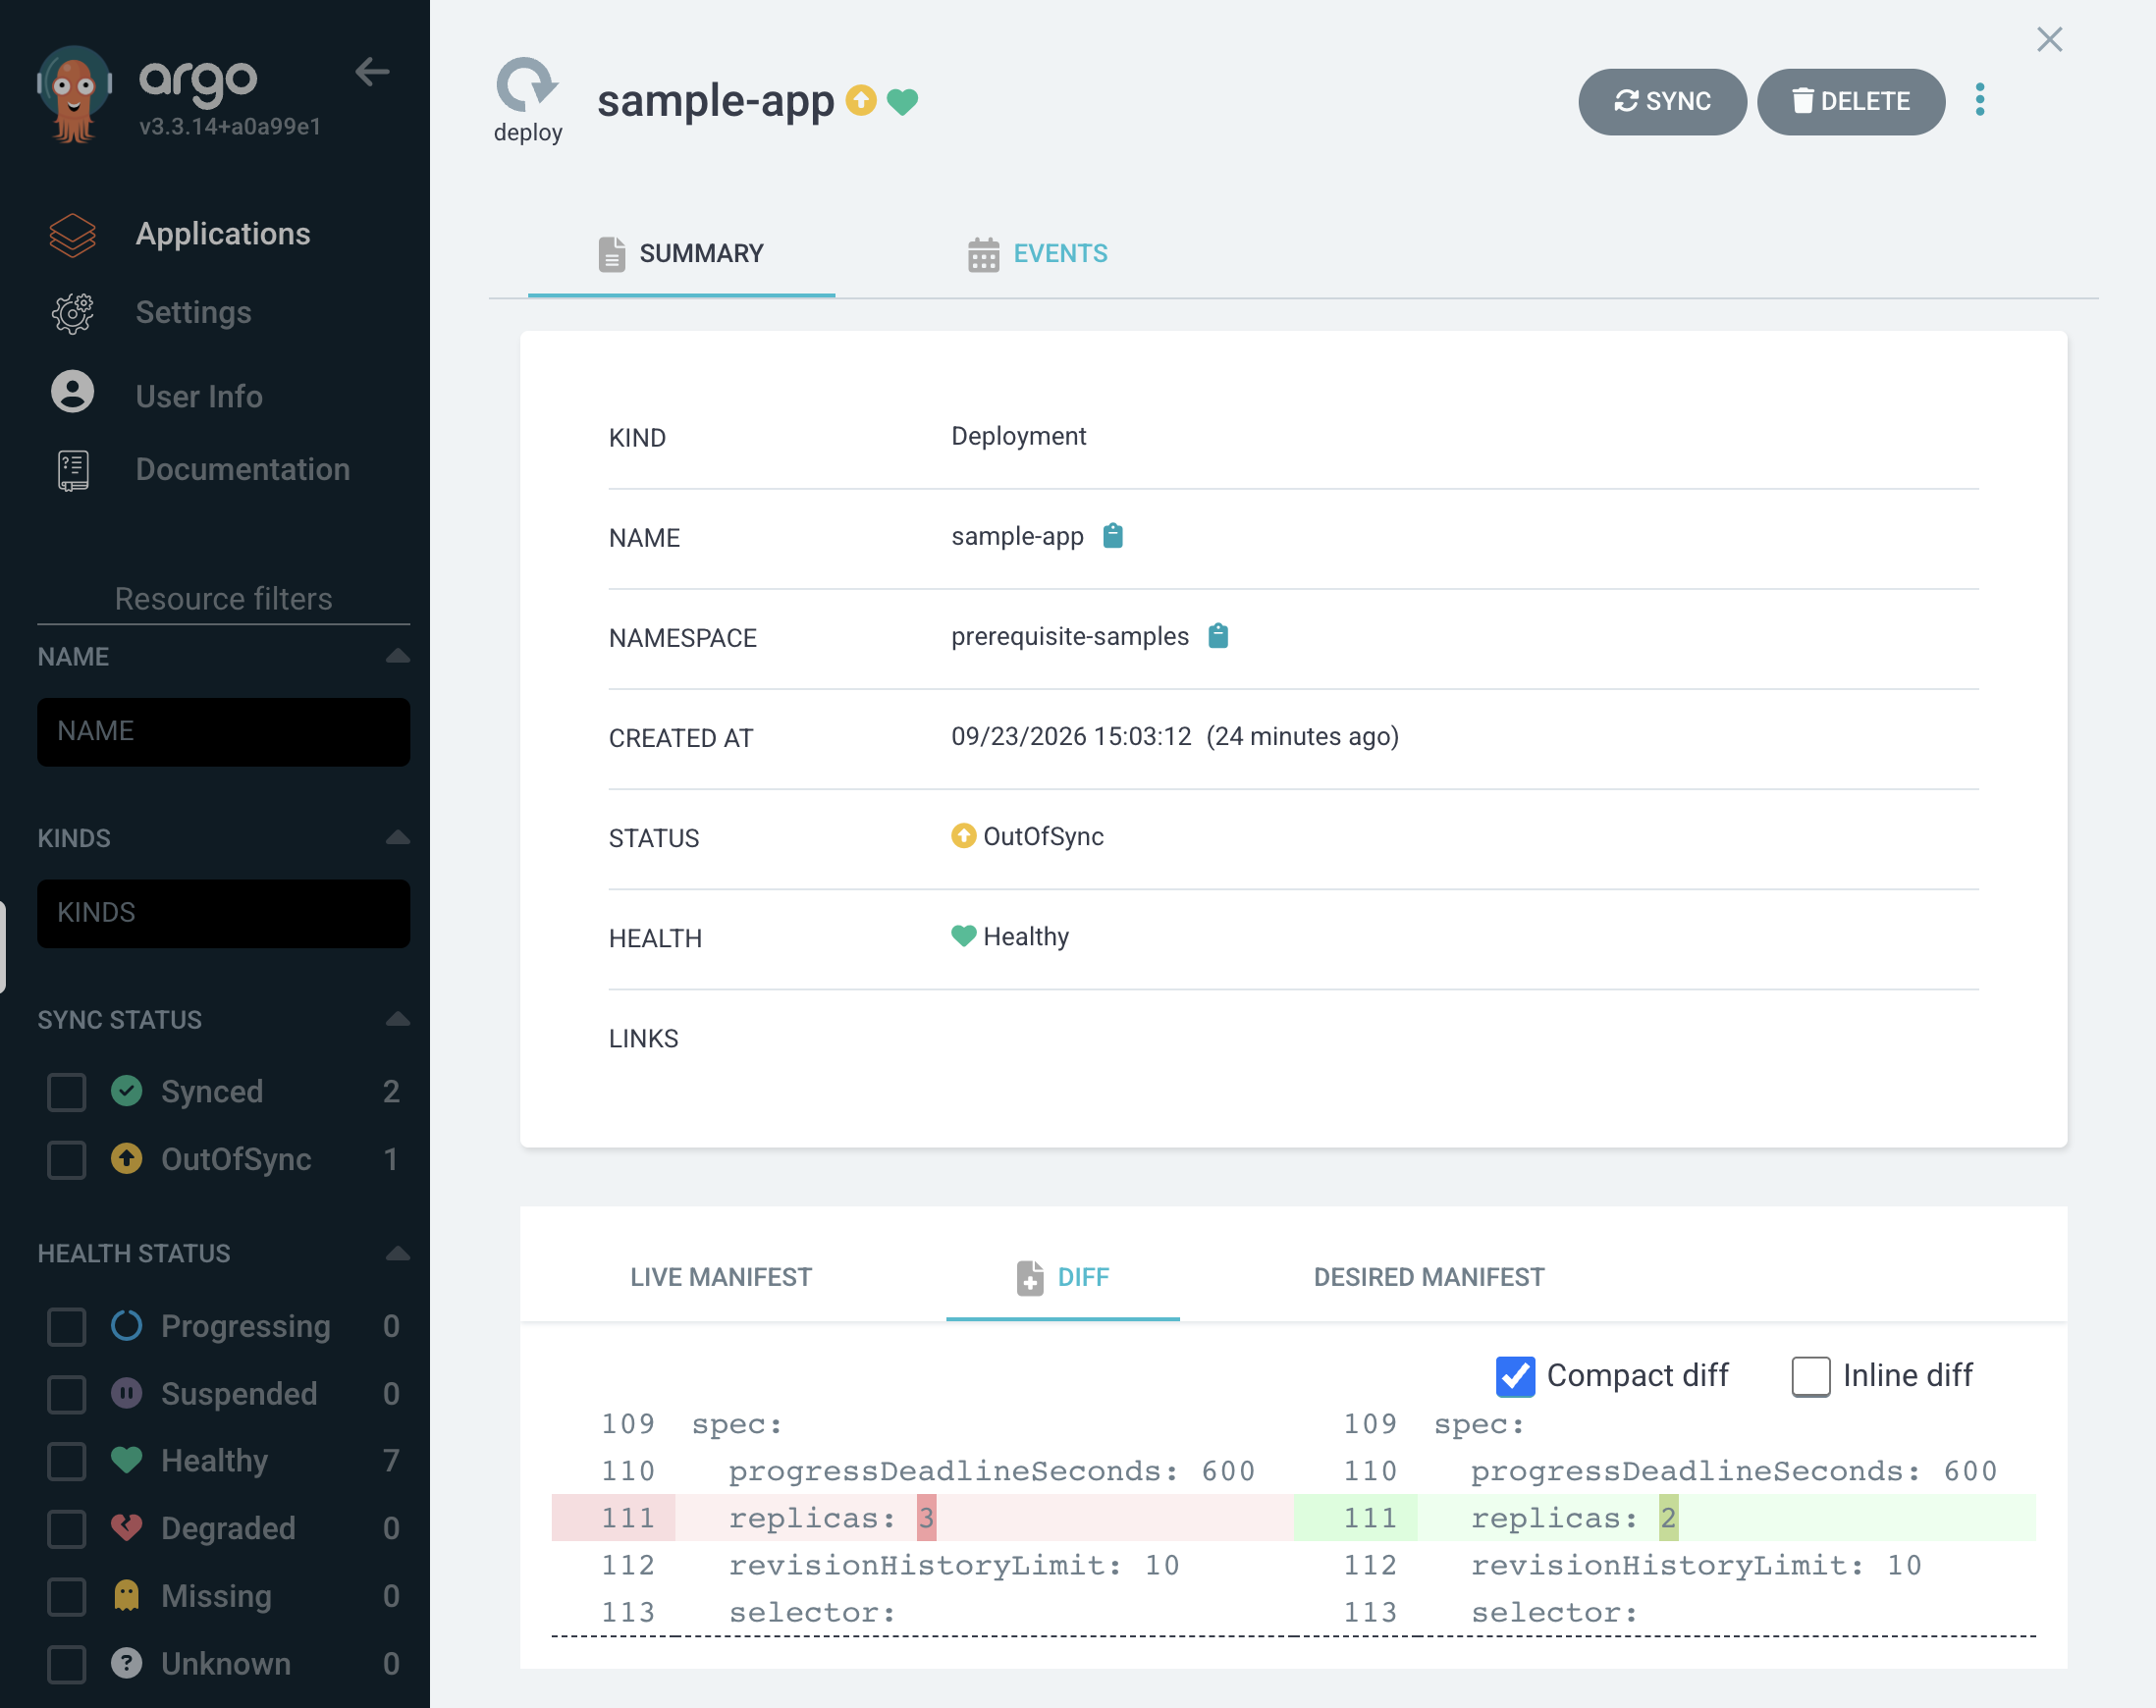The image size is (2156, 1708).
Task: Click the Missing ghost icon in filters
Action: [x=126, y=1595]
